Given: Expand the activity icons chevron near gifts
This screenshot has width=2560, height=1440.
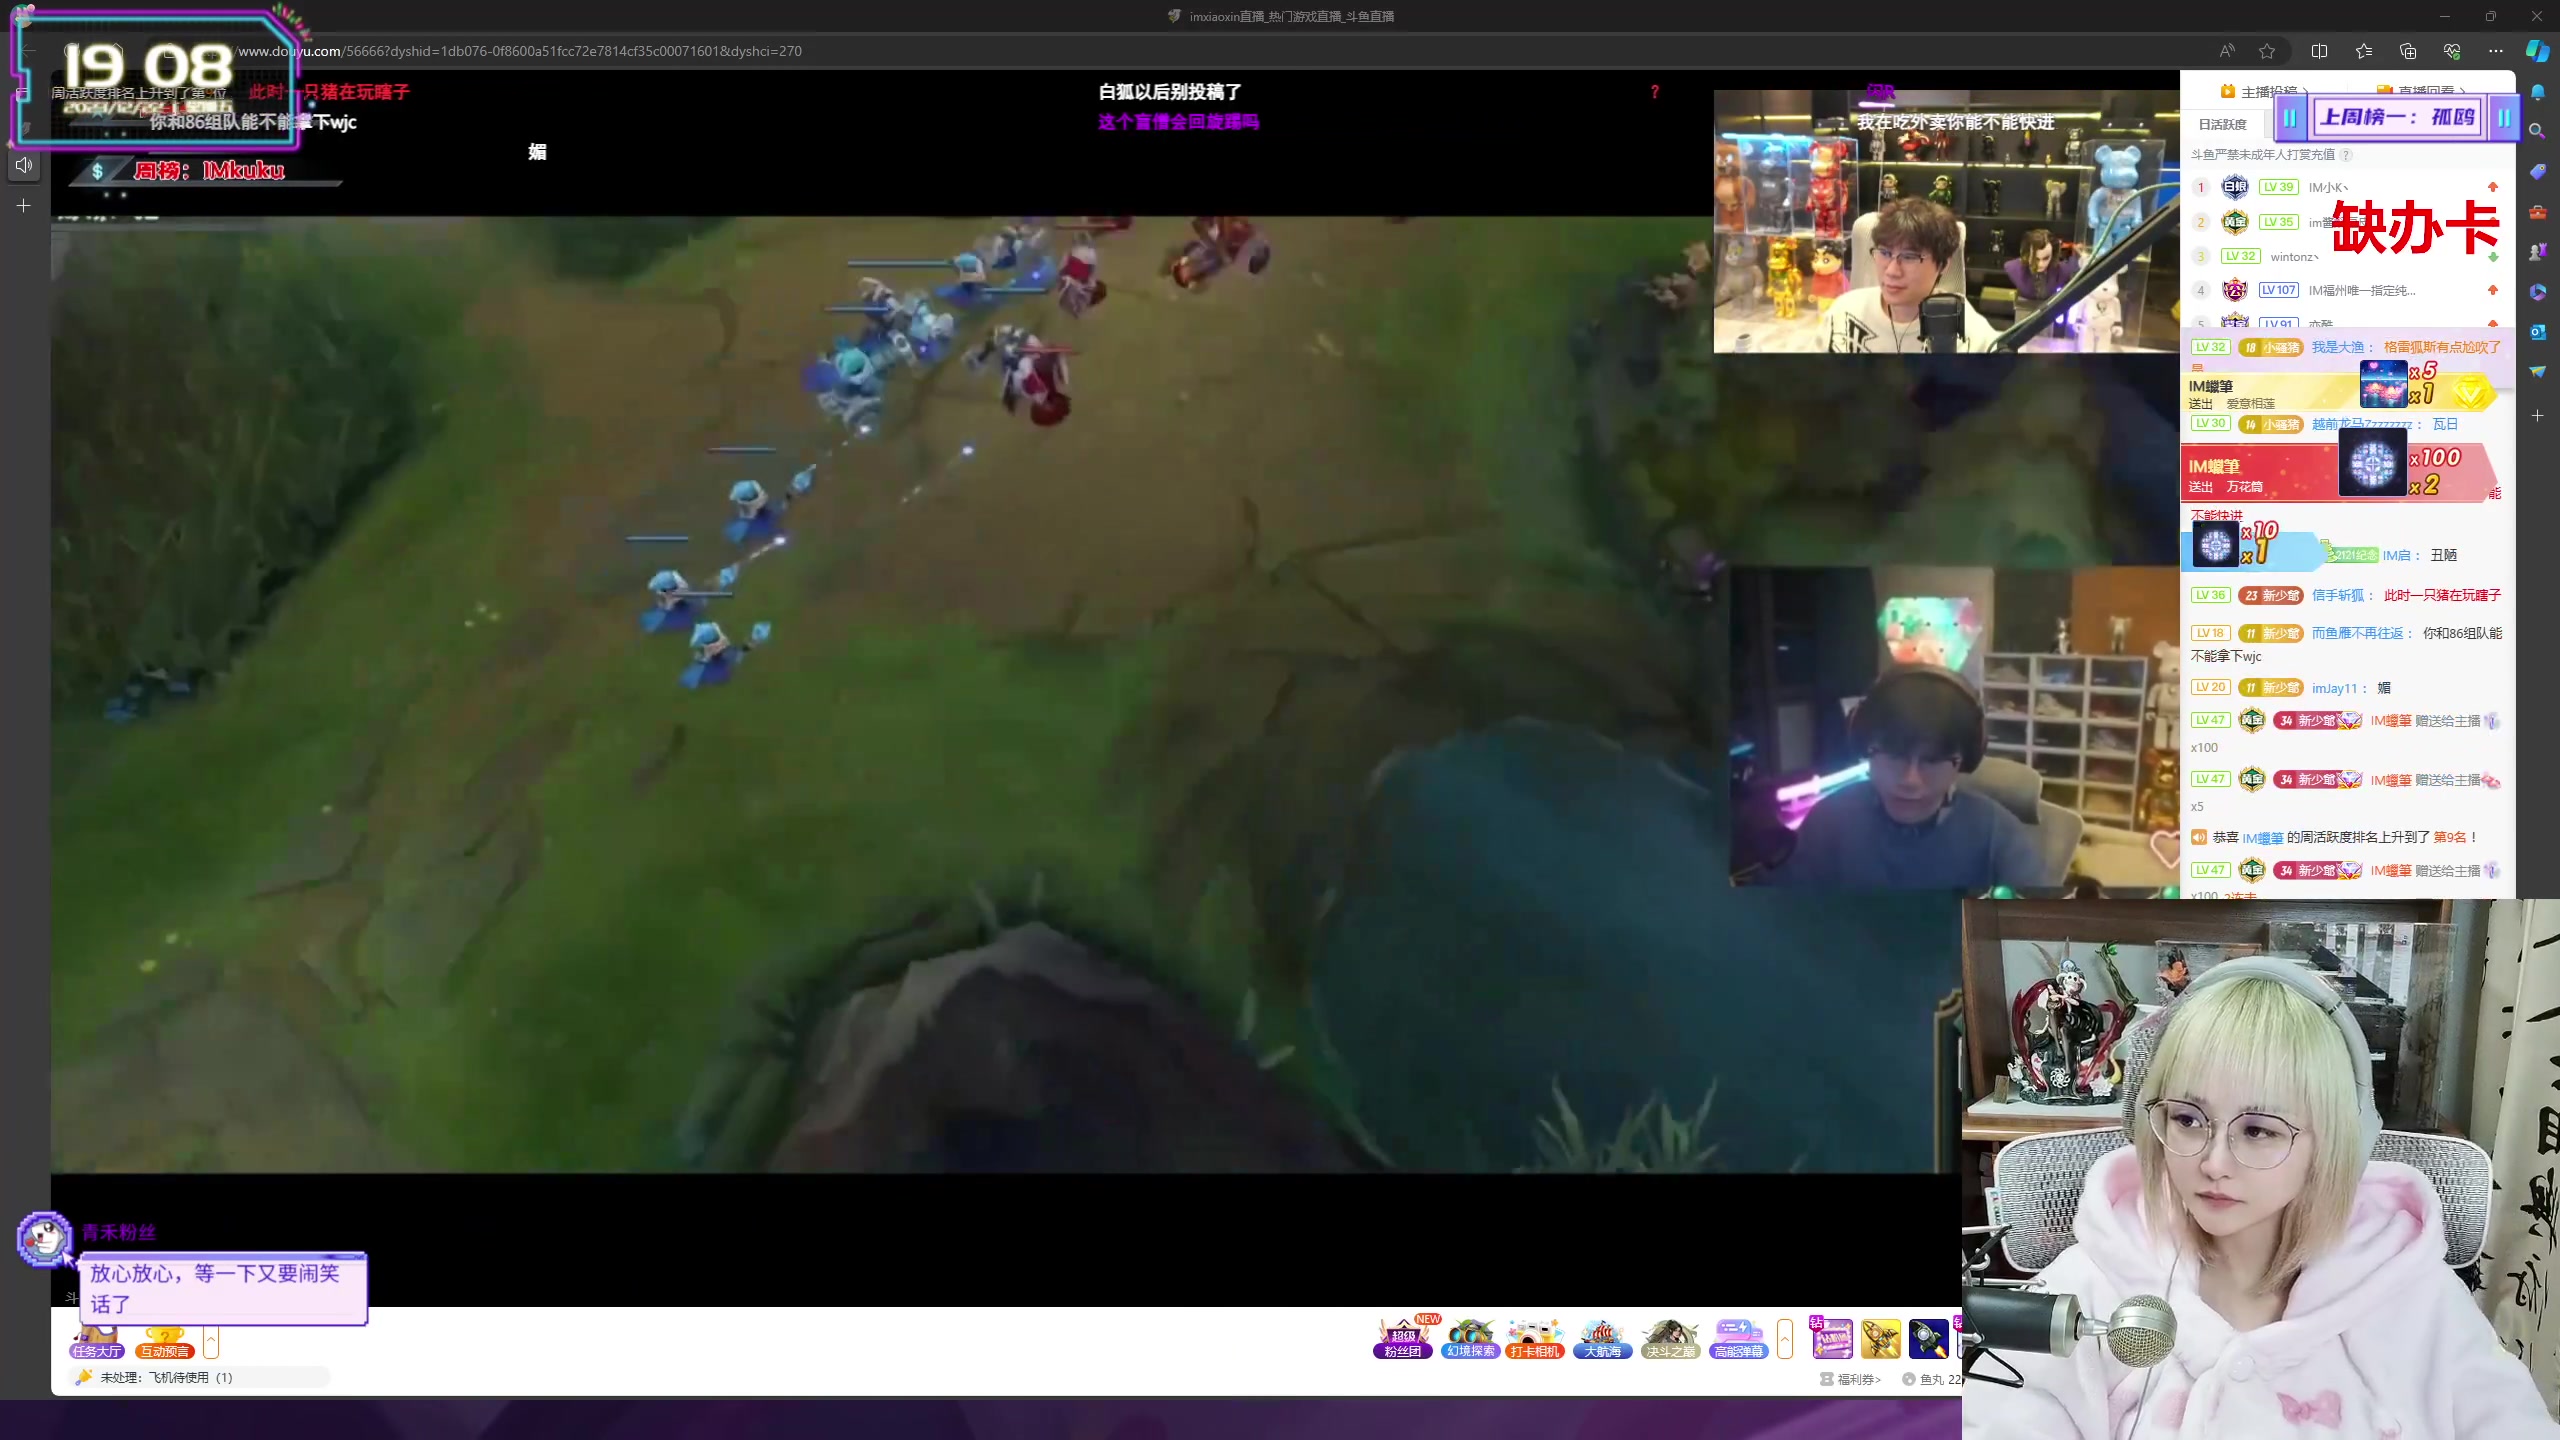Looking at the screenshot, I should point(1785,1338).
